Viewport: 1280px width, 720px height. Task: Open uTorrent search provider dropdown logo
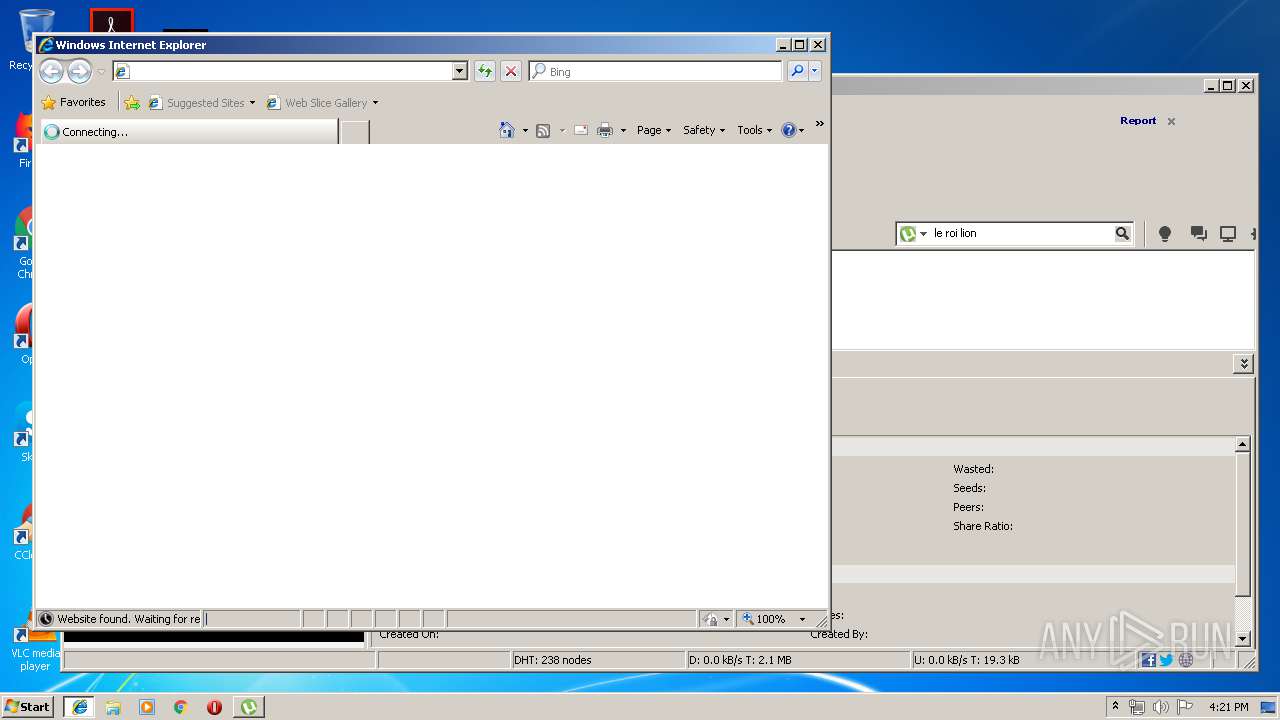[x=913, y=233]
